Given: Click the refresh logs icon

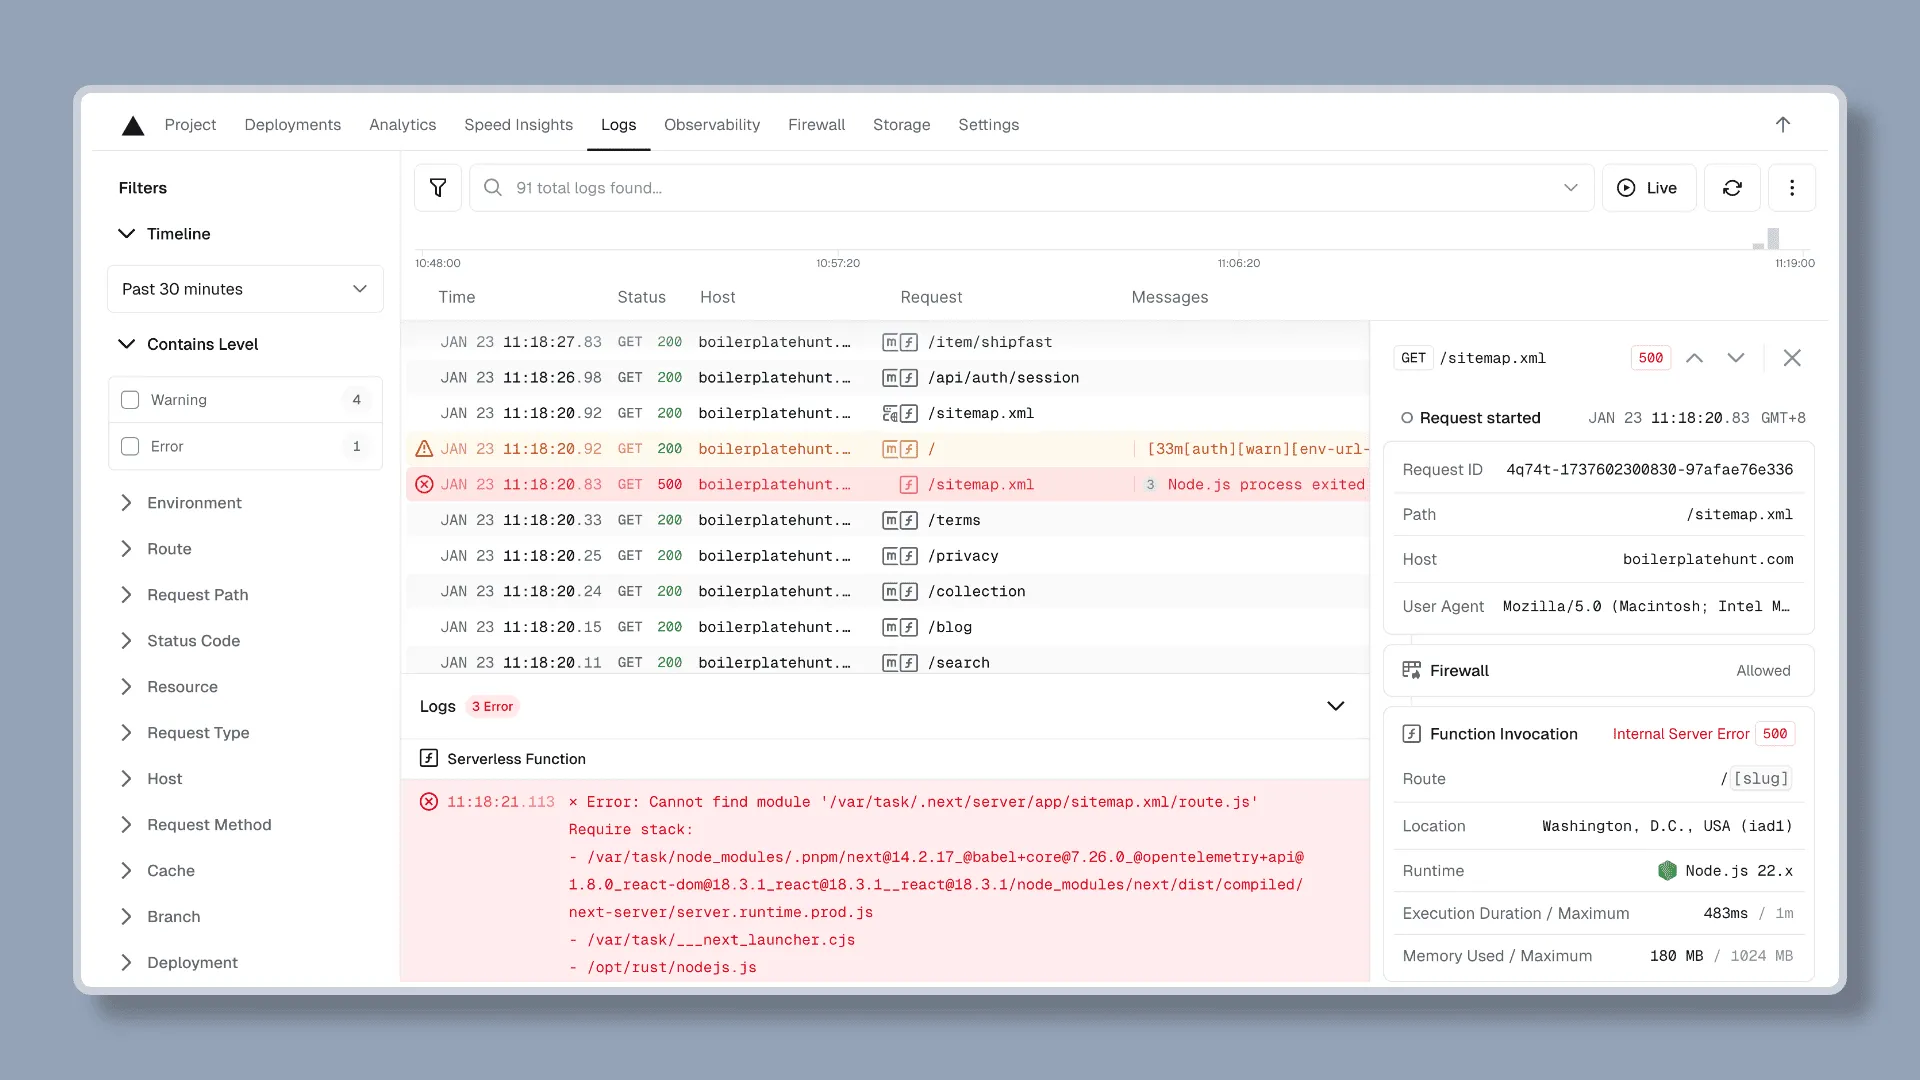Looking at the screenshot, I should tap(1732, 188).
